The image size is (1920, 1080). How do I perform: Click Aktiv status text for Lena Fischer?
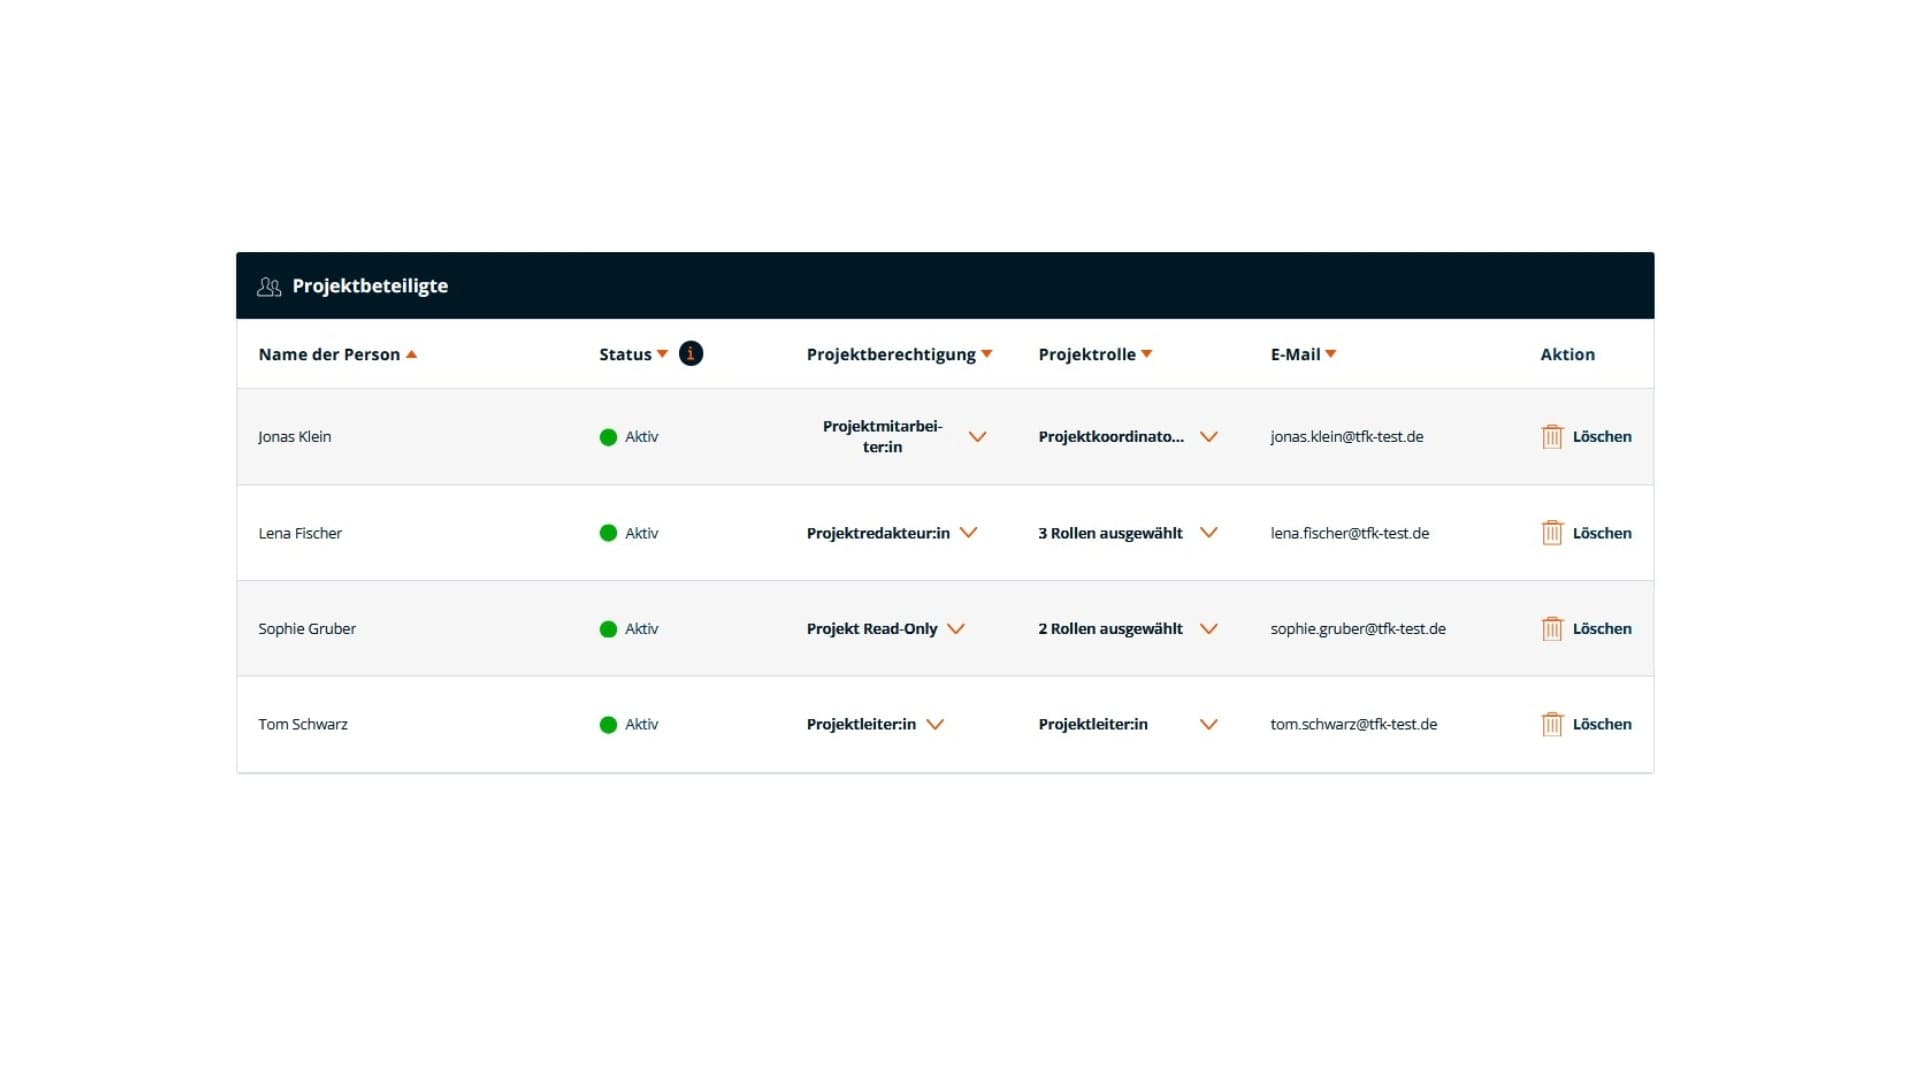pos(642,533)
